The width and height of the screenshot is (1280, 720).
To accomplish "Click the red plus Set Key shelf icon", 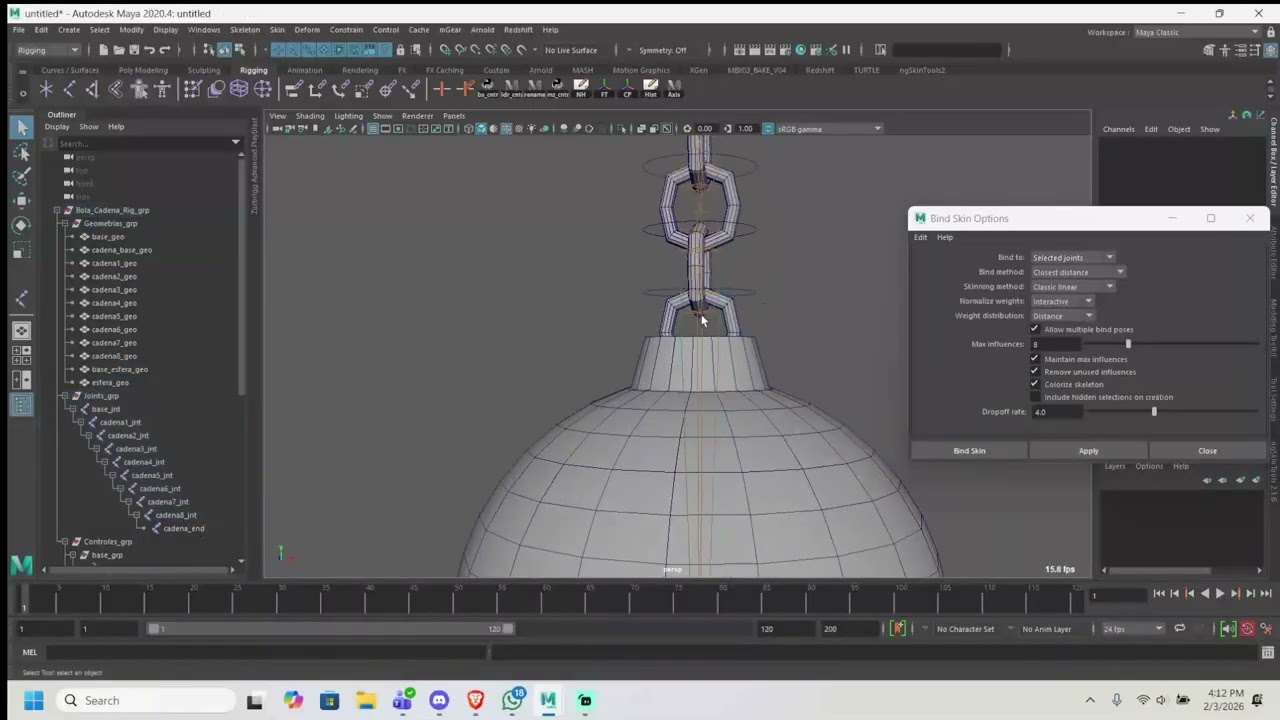I will pyautogui.click(x=441, y=90).
